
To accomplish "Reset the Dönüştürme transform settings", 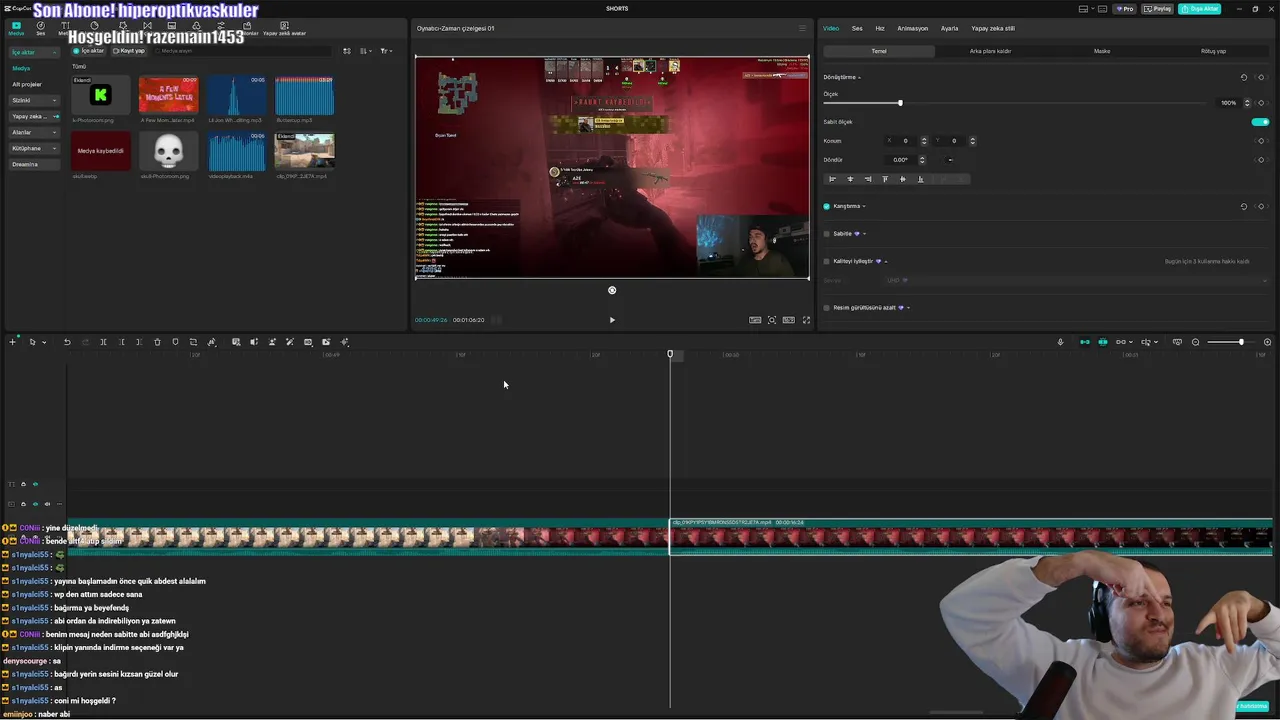I will pos(1244,77).
